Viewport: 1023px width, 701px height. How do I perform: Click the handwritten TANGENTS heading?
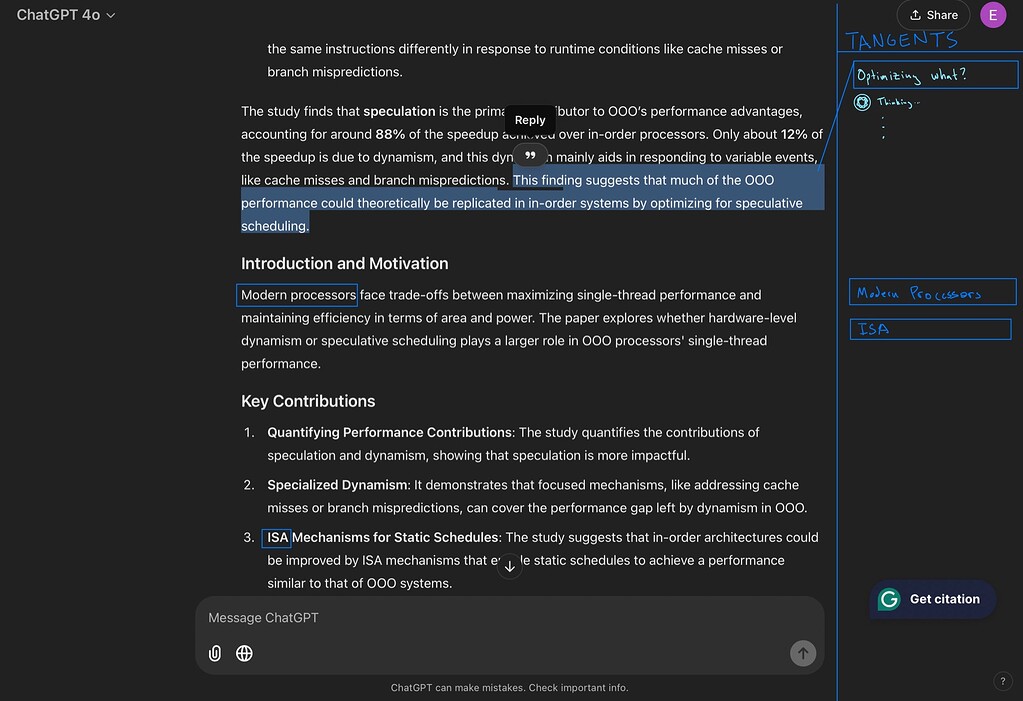[x=901, y=38]
